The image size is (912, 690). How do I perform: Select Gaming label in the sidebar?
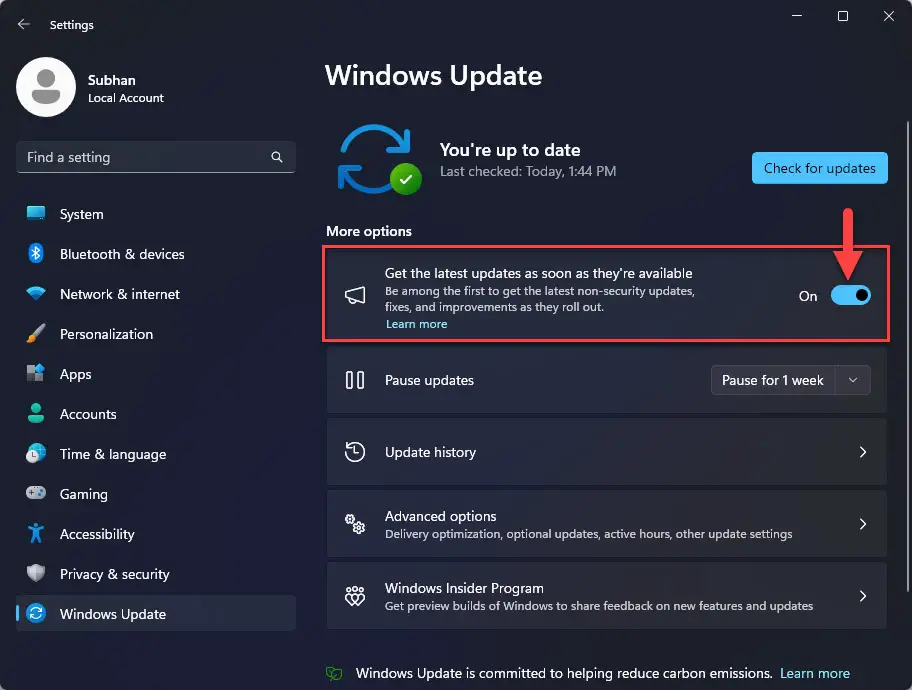[84, 494]
